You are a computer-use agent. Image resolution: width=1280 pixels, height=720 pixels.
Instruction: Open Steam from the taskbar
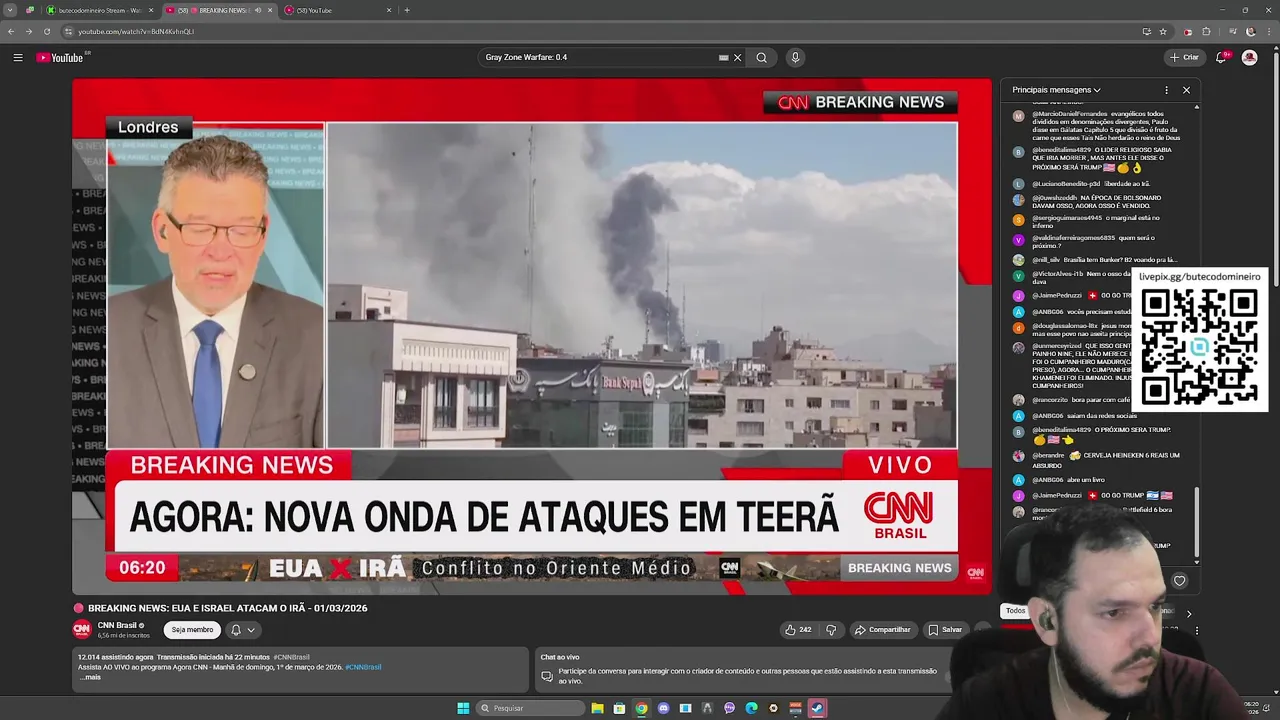point(817,708)
